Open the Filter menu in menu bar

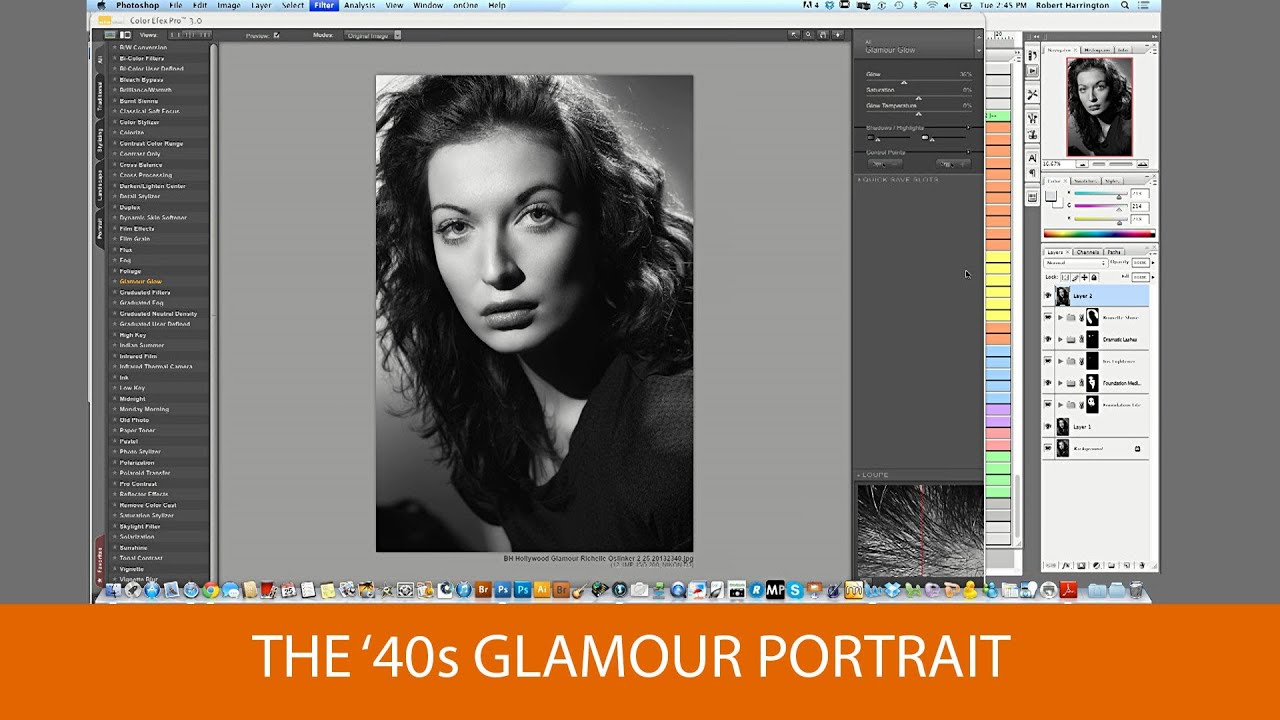coord(323,5)
